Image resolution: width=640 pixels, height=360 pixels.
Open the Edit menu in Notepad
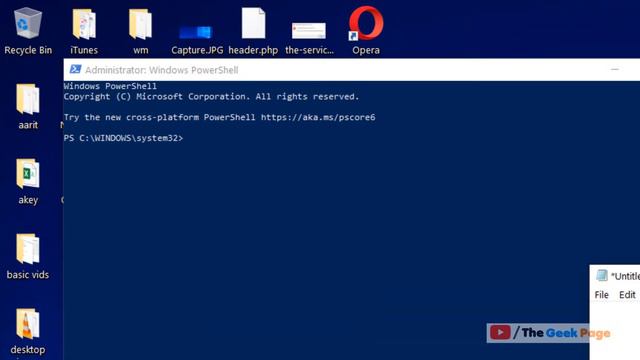pyautogui.click(x=627, y=295)
